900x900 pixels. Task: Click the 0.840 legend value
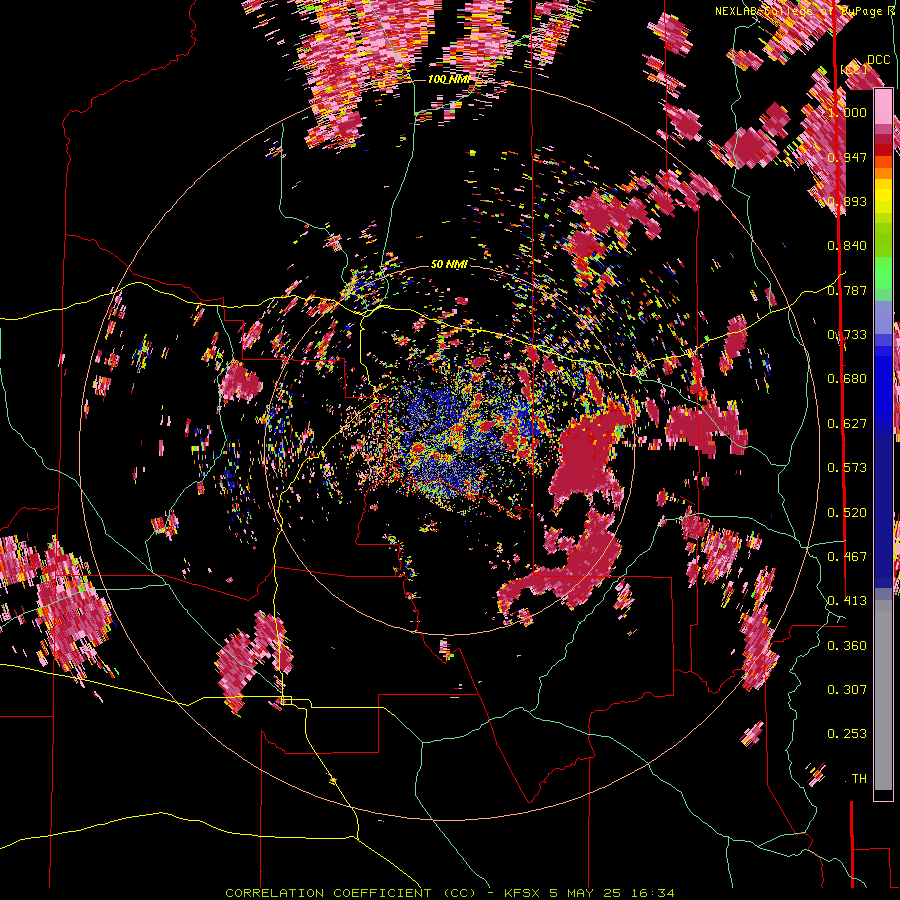tap(847, 246)
